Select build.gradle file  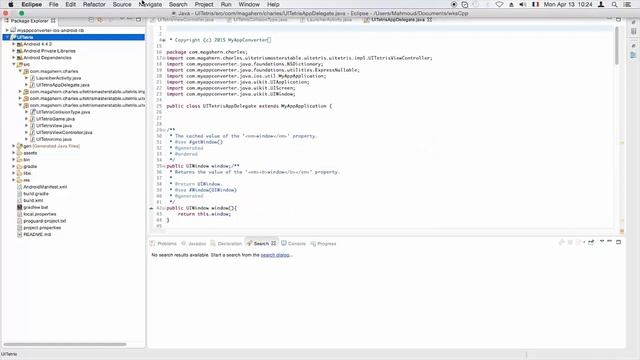(36, 194)
